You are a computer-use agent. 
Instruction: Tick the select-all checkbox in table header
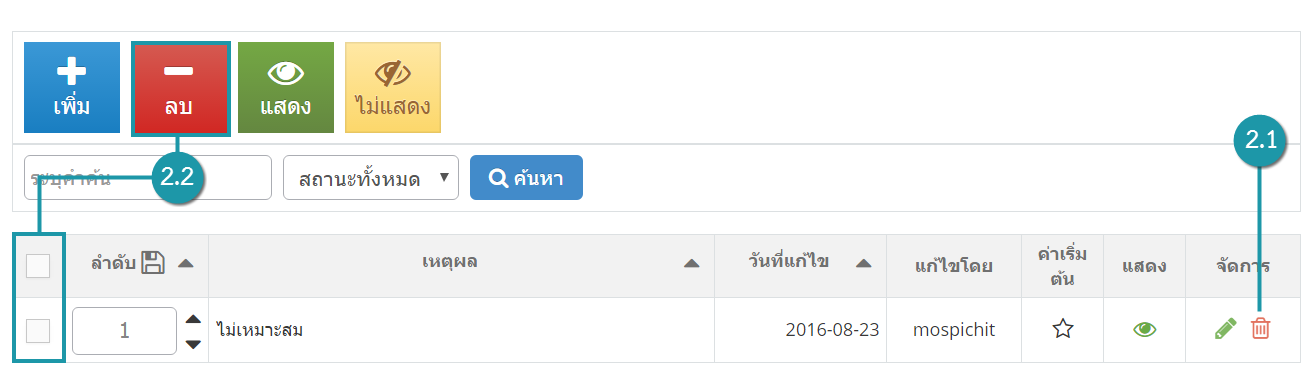click(38, 265)
